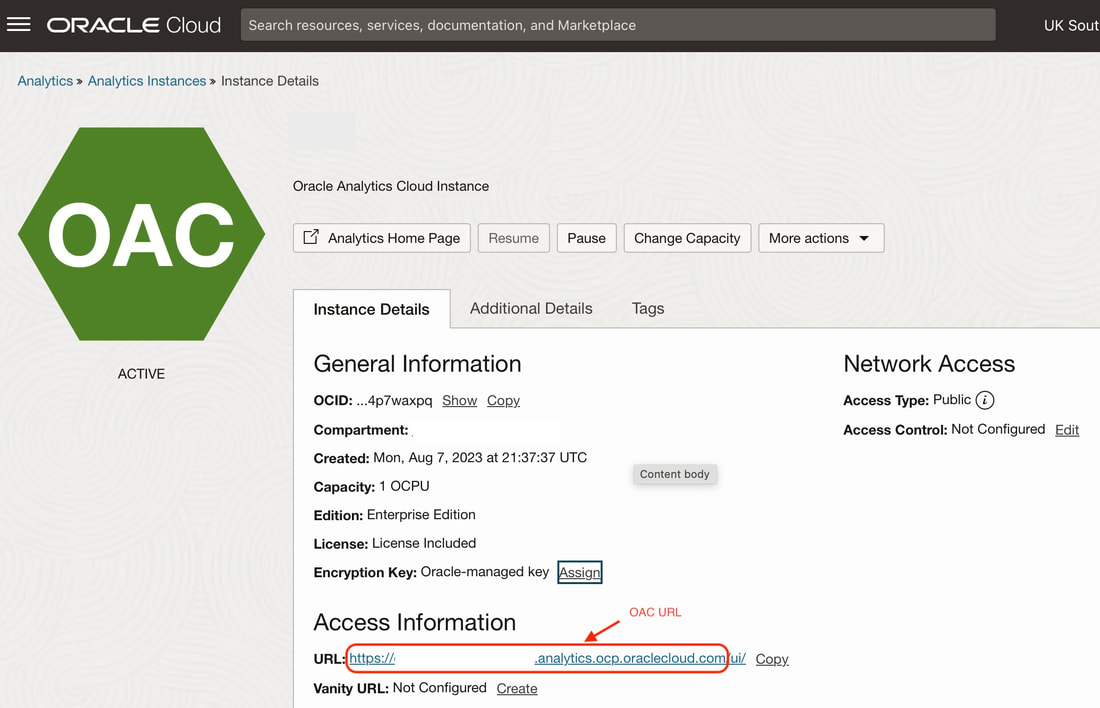Click the 'License Included' value
Viewport: 1100px width, 708px height.
click(x=424, y=543)
